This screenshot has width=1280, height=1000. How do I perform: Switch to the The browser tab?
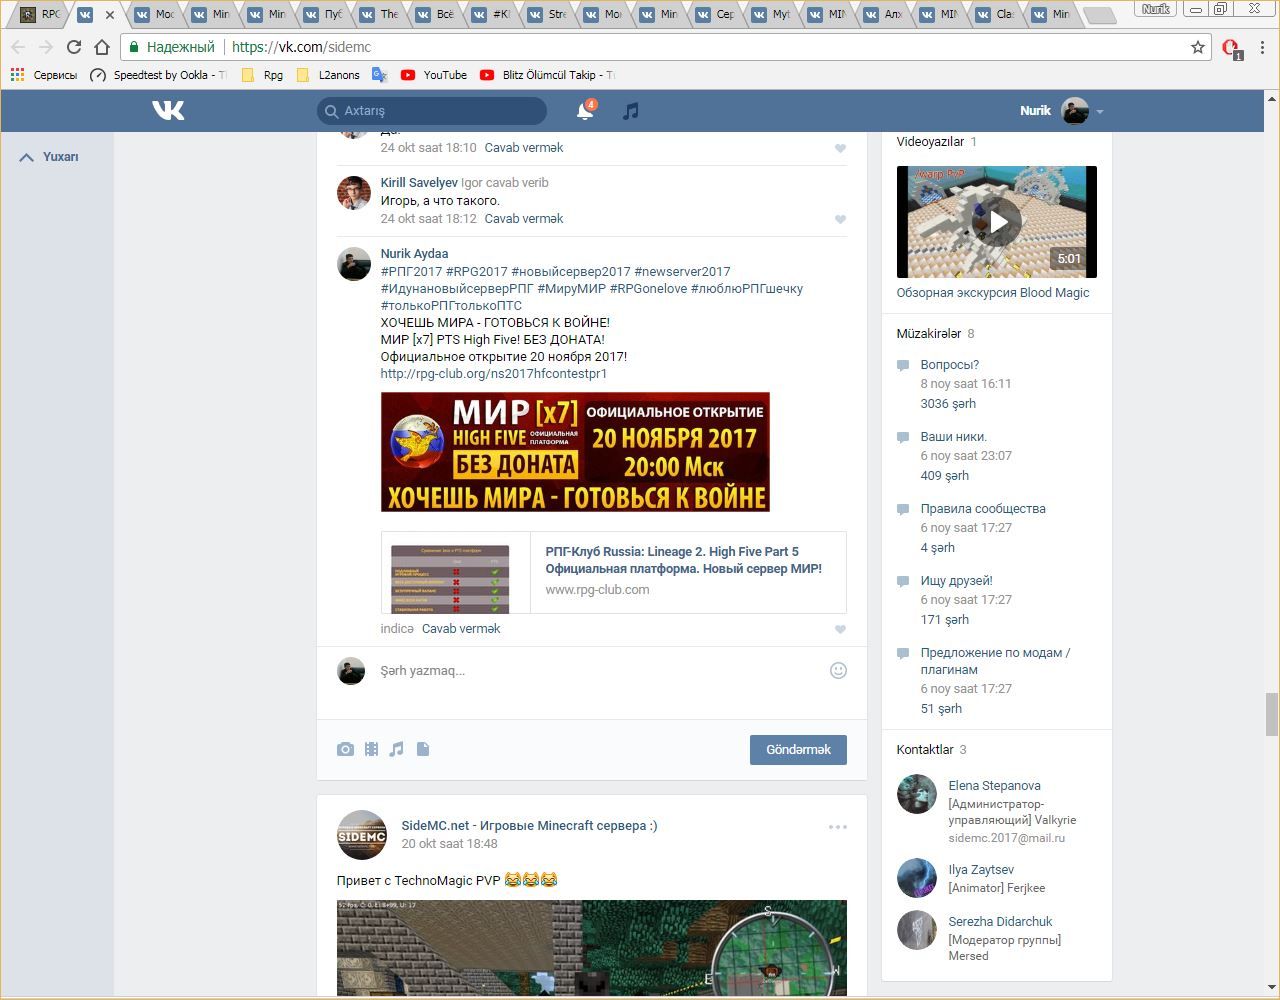(x=382, y=15)
